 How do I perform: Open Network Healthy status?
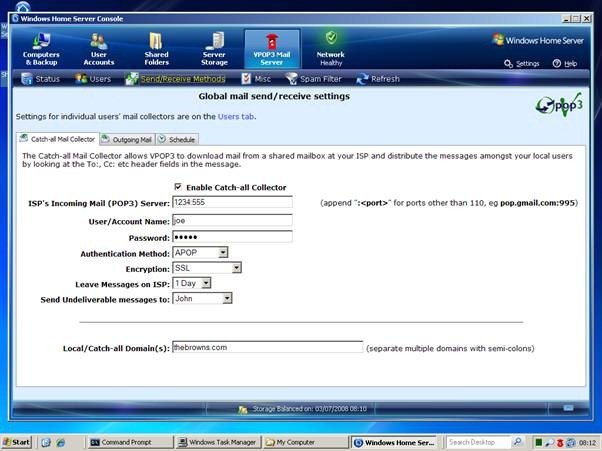(x=331, y=49)
